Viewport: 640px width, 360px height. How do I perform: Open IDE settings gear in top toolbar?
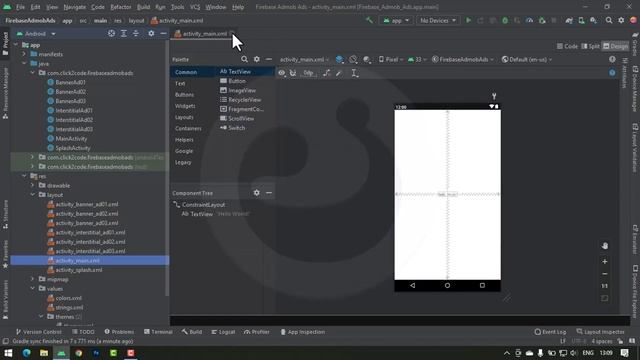621,20
